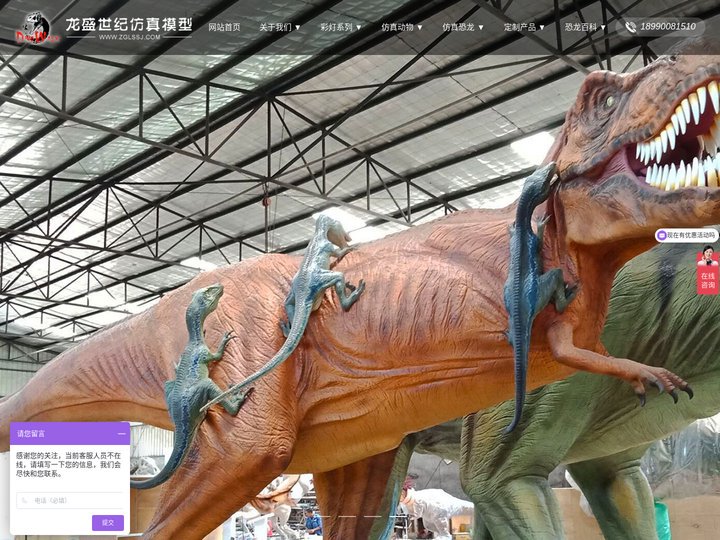The image size is (720, 540).
Task: Open the 网站首页 home page
Action: [x=224, y=27]
